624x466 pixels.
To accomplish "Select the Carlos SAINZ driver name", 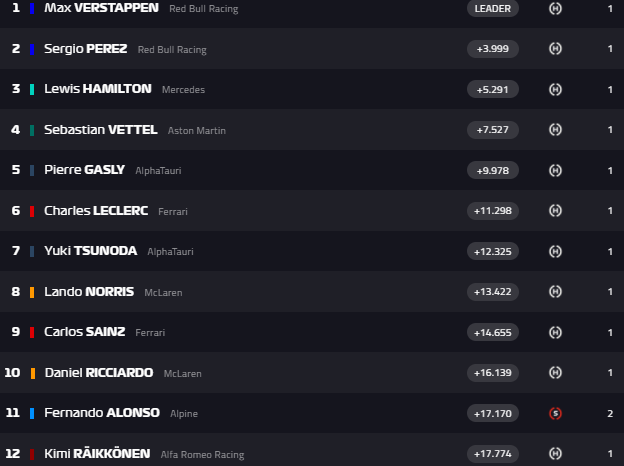I will pyautogui.click(x=84, y=331).
